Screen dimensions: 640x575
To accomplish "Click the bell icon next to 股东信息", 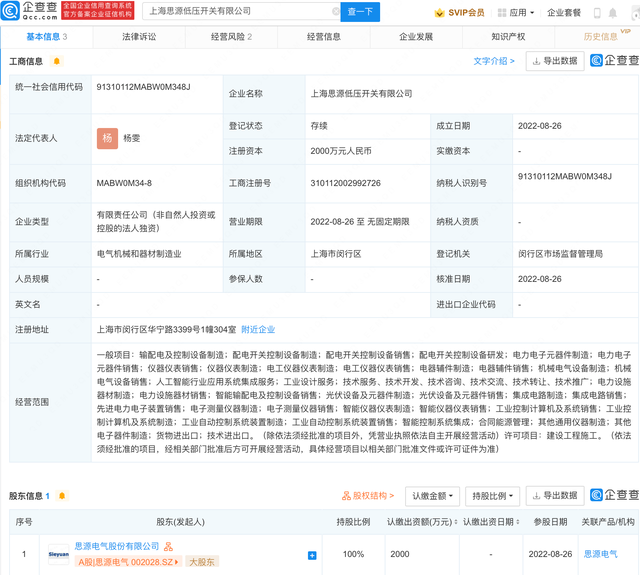I will (62, 496).
